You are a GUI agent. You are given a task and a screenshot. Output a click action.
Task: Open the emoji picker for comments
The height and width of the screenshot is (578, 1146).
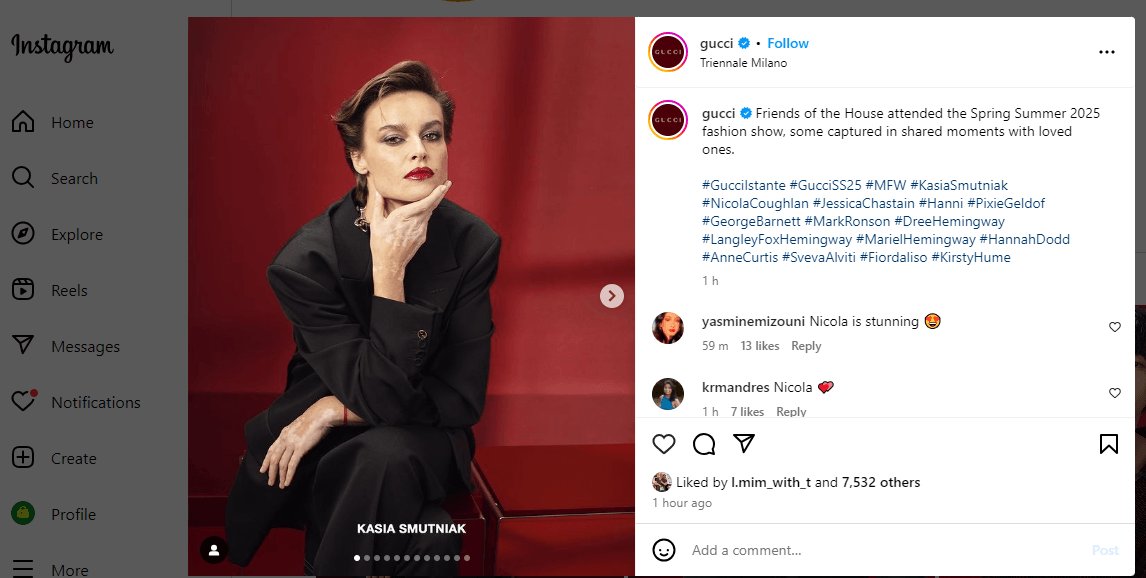(x=662, y=550)
